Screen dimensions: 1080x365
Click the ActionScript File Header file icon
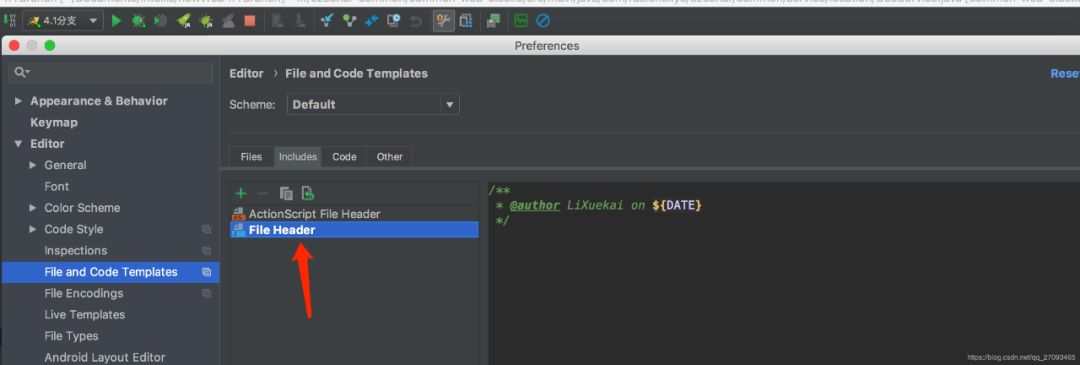(x=239, y=214)
